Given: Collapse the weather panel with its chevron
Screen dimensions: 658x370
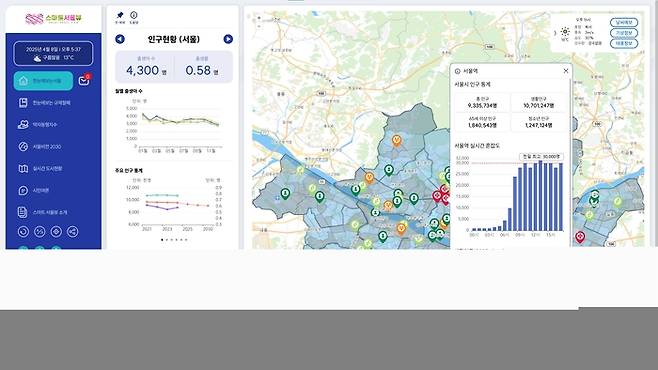Looking at the screenshot, I should pyautogui.click(x=555, y=33).
